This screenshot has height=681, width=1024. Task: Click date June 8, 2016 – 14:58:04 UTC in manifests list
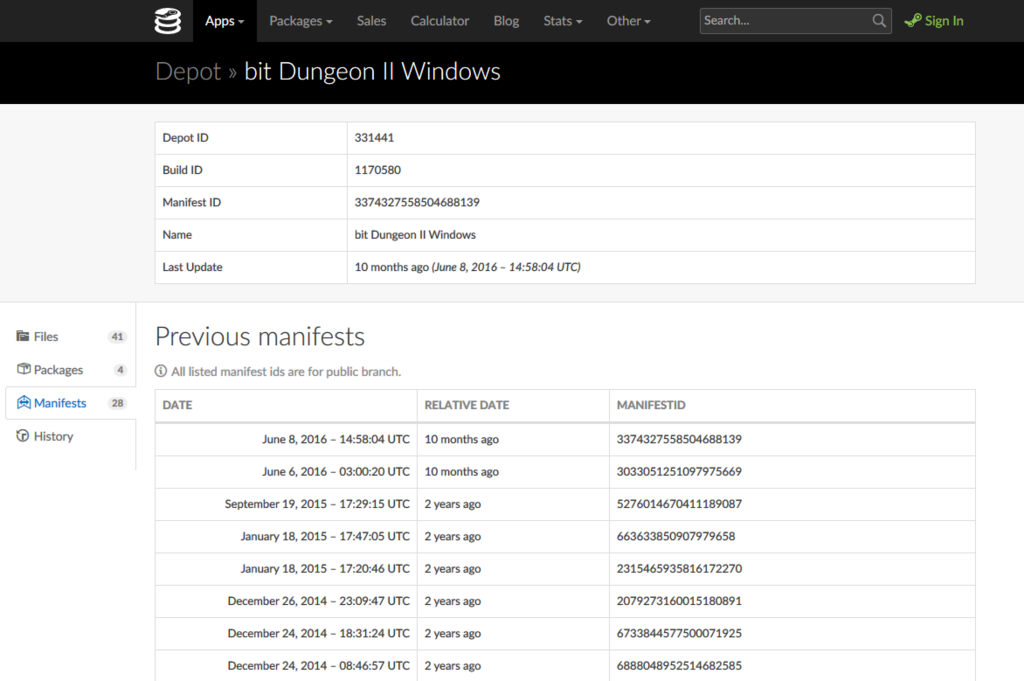(x=336, y=439)
